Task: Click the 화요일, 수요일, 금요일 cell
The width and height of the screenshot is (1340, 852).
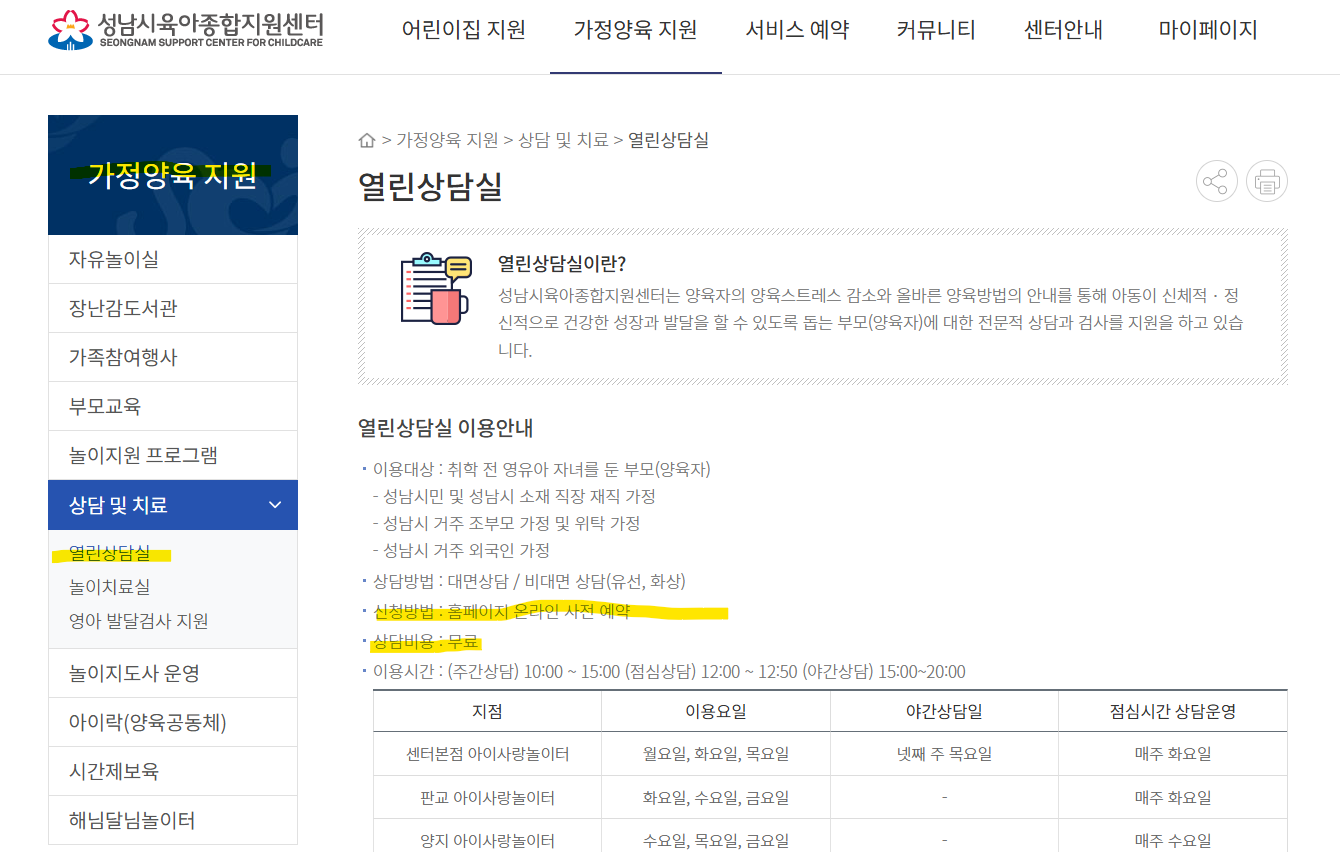Action: pyautogui.click(x=716, y=797)
